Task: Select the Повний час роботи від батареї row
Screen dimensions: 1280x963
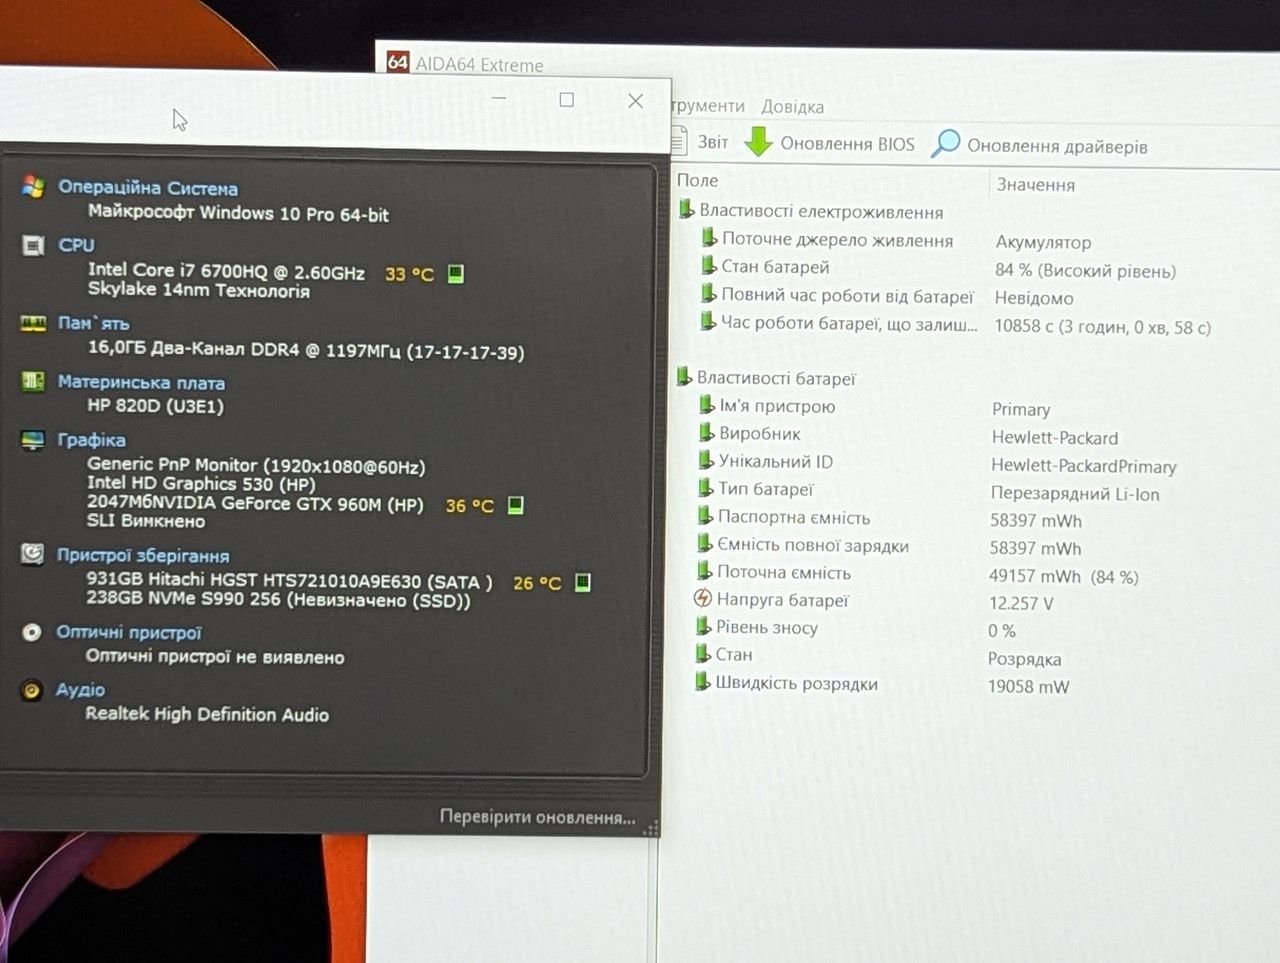Action: [836, 296]
